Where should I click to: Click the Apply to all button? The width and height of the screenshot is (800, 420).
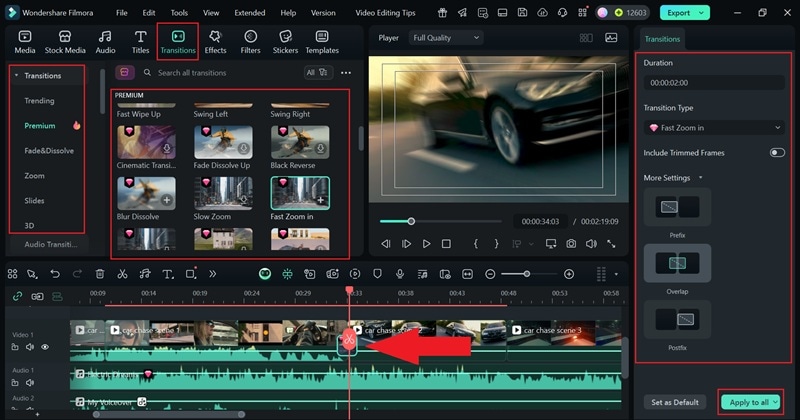[750, 402]
